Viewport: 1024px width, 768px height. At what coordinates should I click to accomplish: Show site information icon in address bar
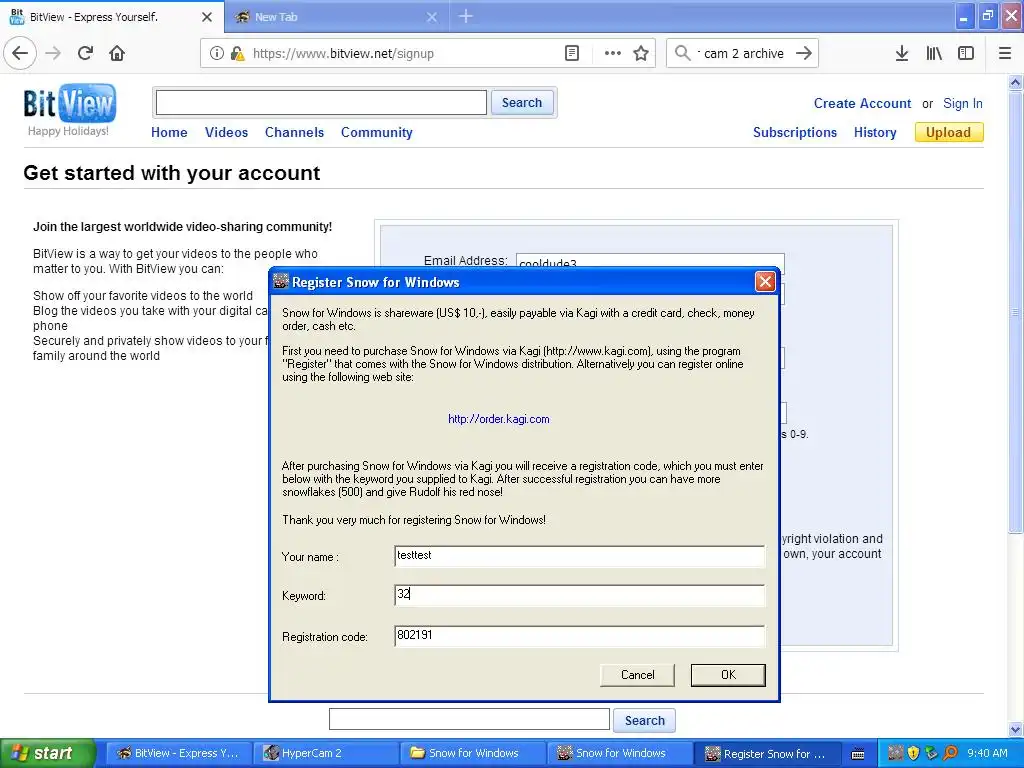coord(217,54)
